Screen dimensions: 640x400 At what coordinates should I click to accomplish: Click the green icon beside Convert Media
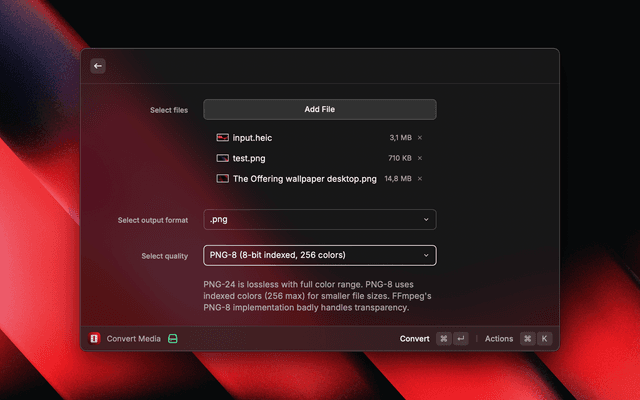coord(173,339)
